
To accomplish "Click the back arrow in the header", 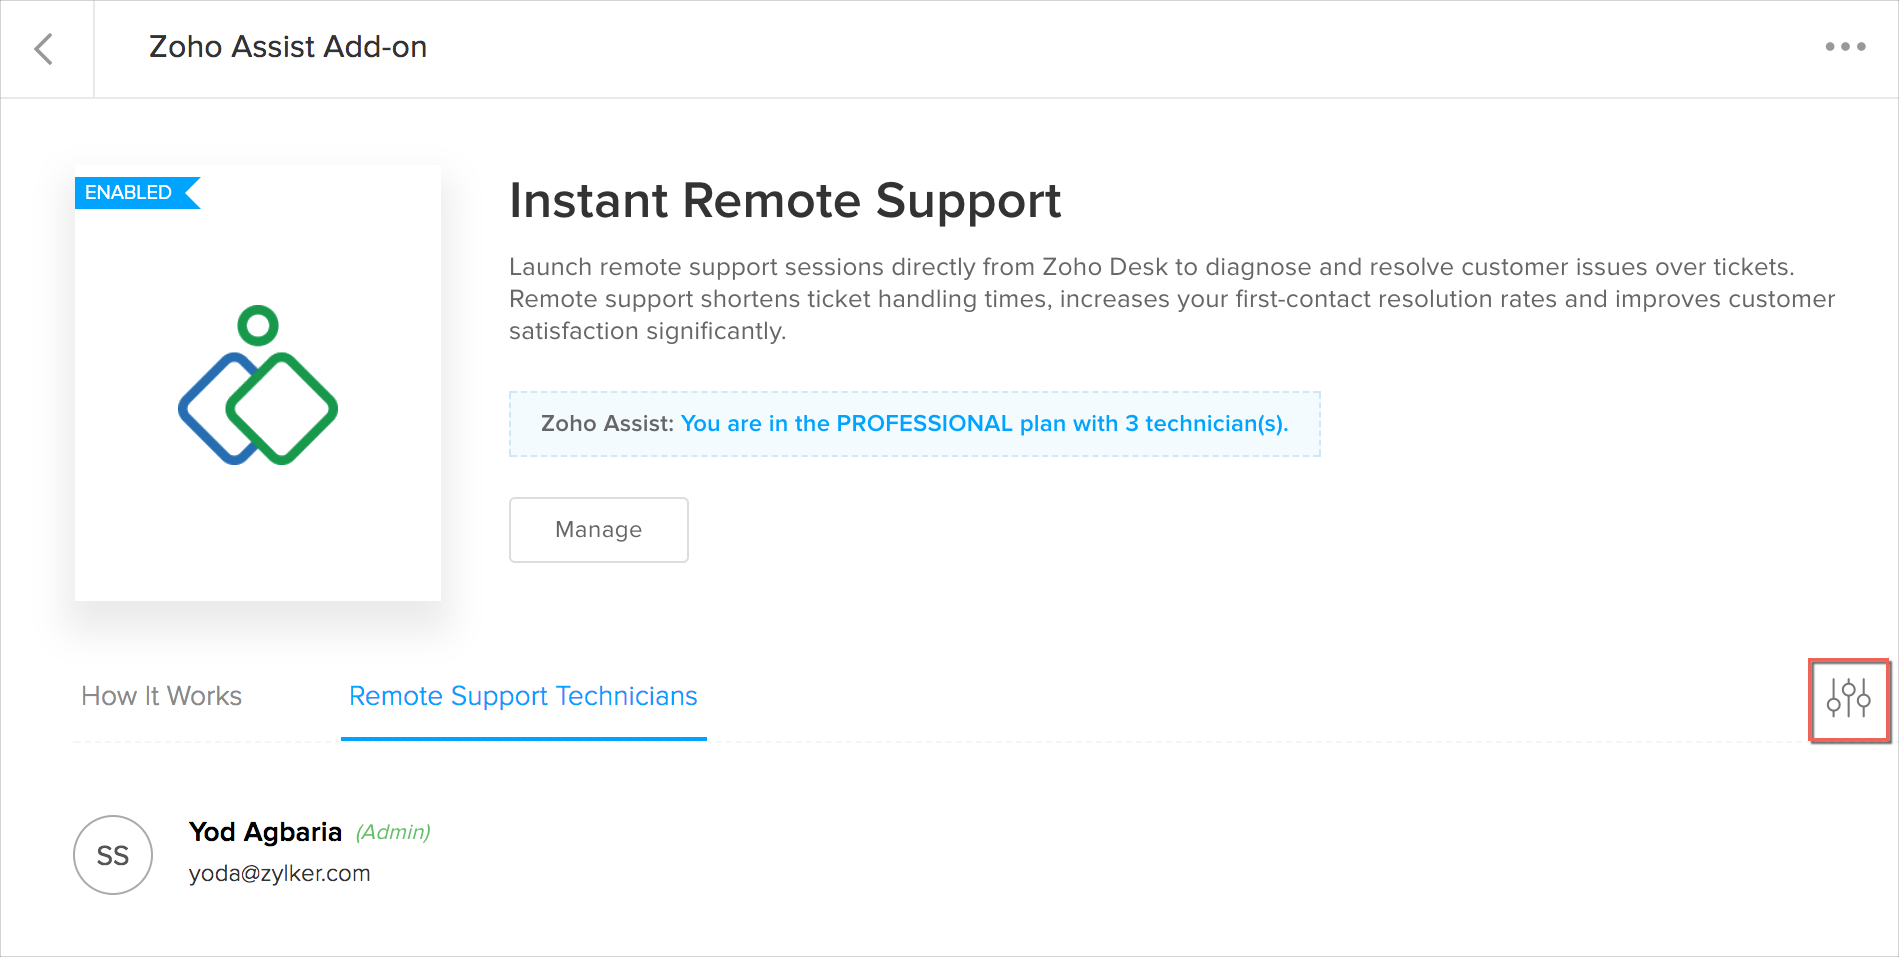I will tap(44, 49).
